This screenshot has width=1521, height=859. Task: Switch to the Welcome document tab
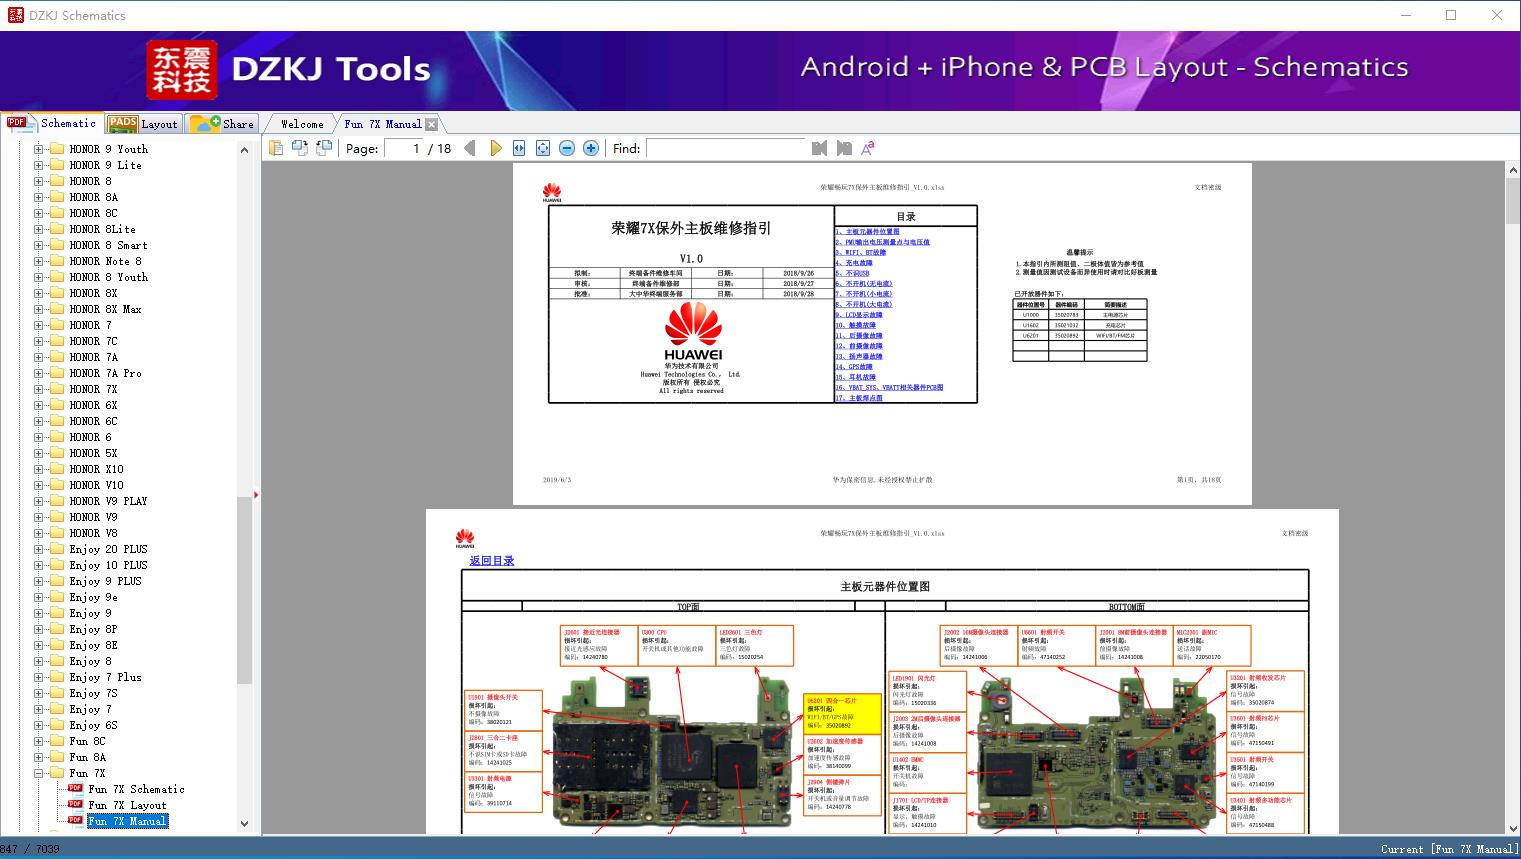click(x=302, y=124)
